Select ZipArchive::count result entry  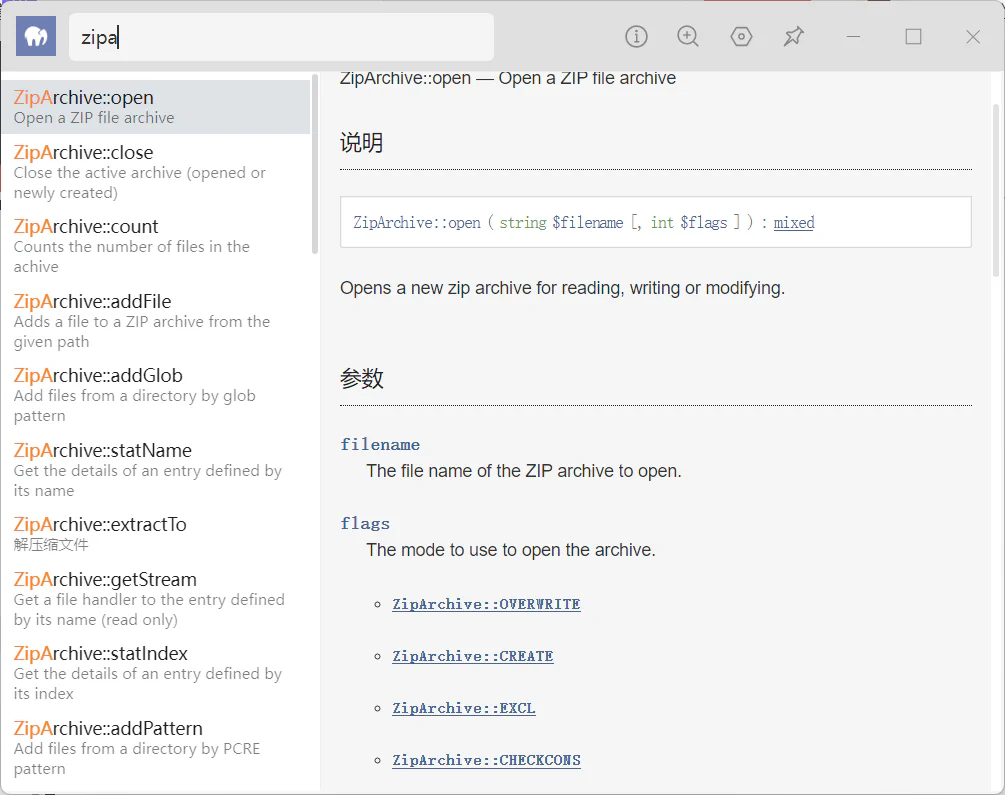156,246
